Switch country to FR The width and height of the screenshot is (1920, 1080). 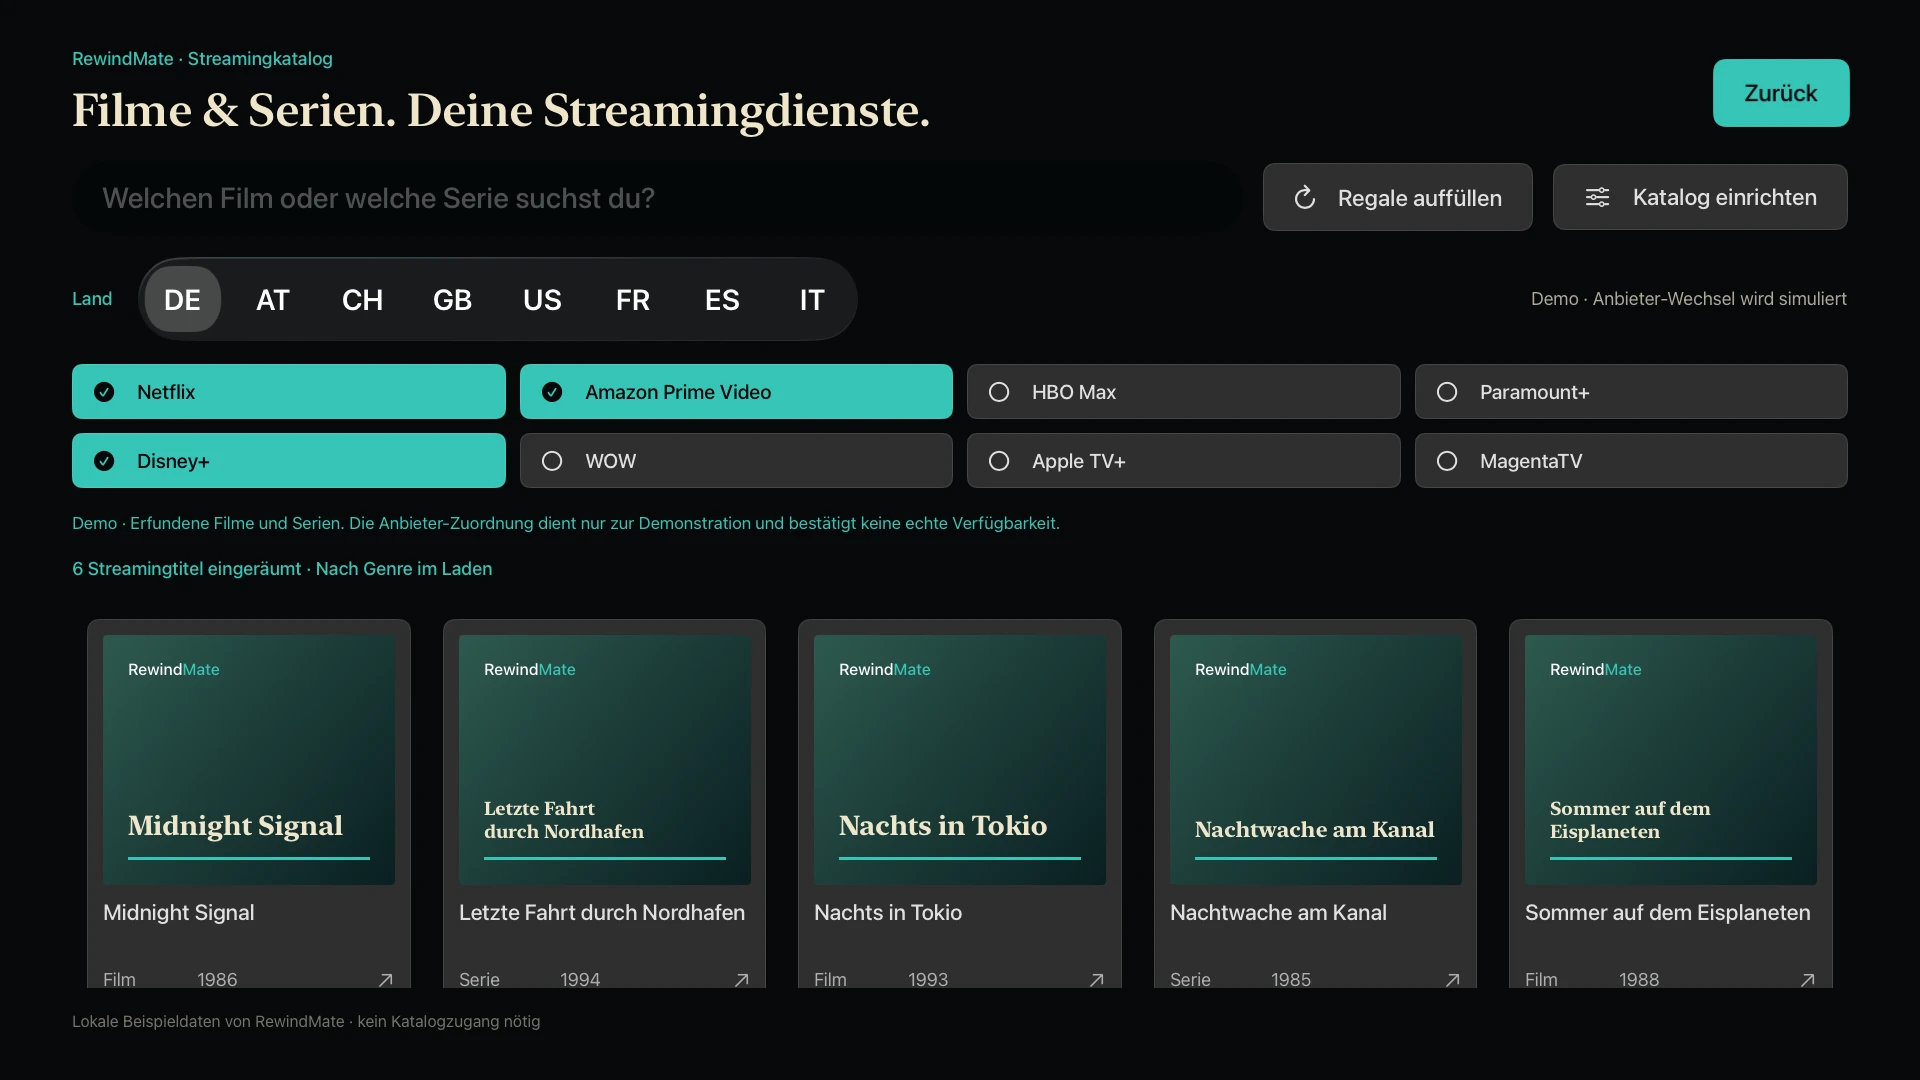point(633,299)
